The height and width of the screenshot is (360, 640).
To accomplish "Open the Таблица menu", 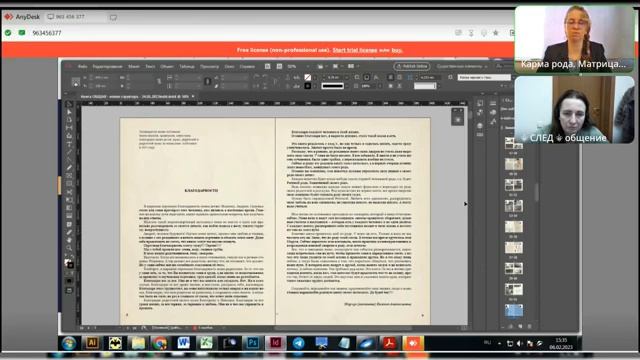I will [187, 67].
